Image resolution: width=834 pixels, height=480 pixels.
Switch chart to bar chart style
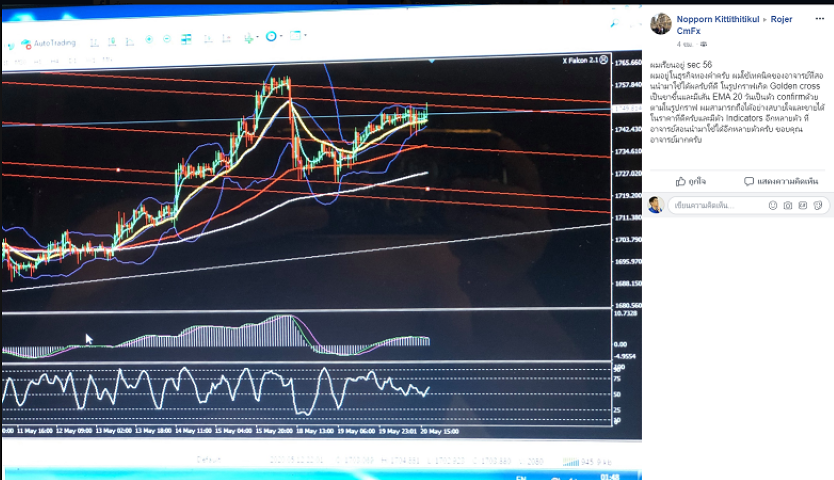pos(94,42)
